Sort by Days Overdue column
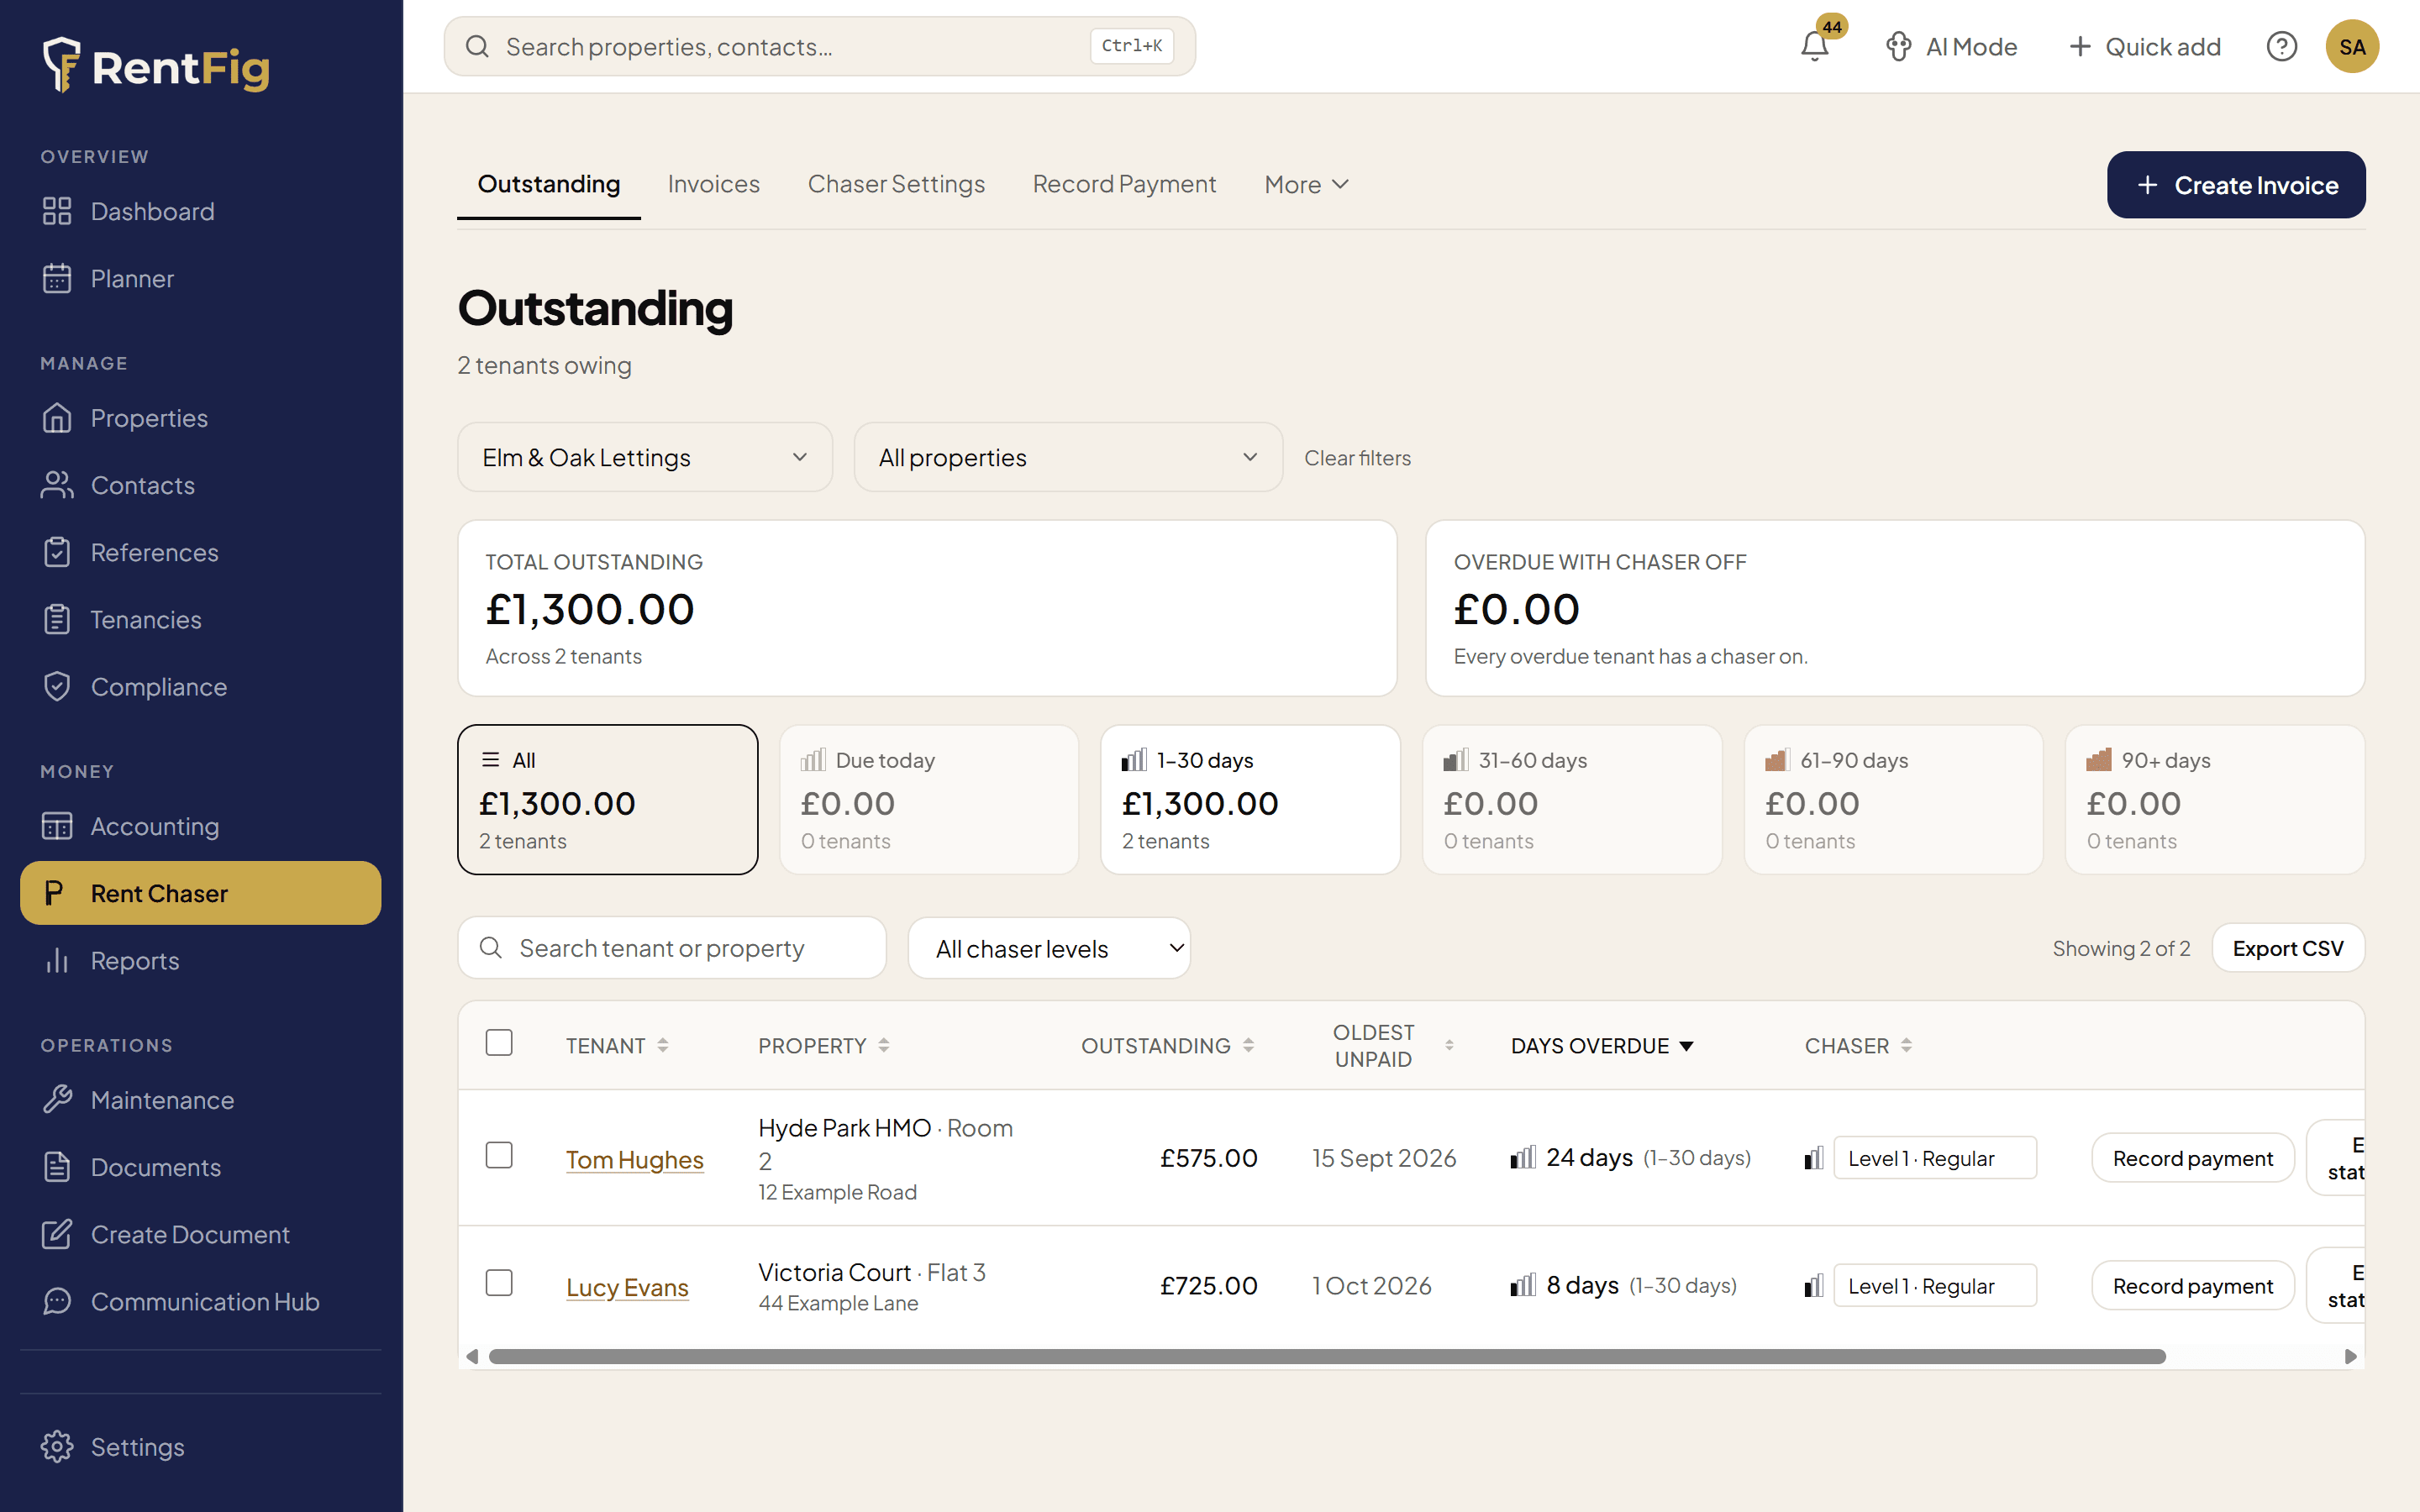 point(1602,1046)
